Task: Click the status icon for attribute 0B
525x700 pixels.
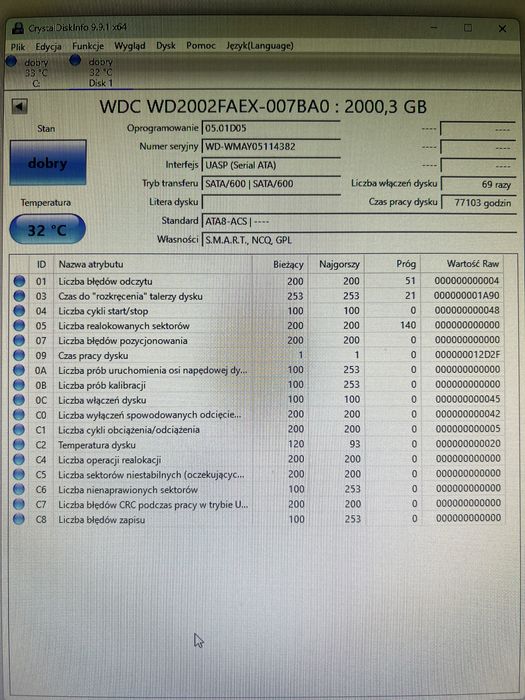Action: point(19,385)
